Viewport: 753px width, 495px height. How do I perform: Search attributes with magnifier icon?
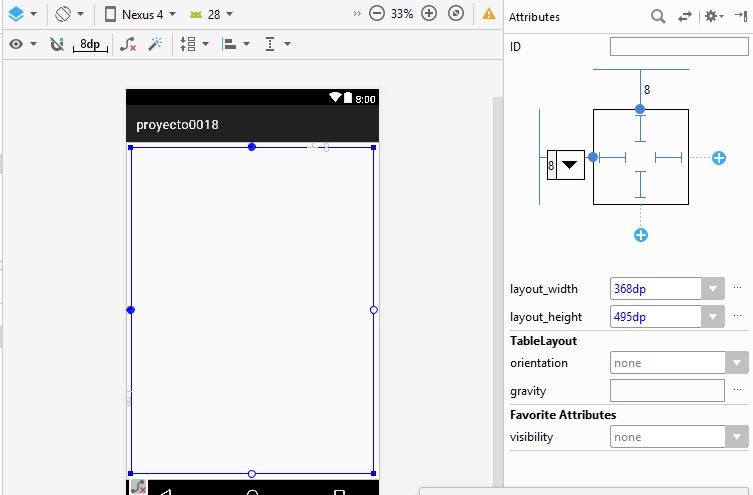[x=658, y=16]
